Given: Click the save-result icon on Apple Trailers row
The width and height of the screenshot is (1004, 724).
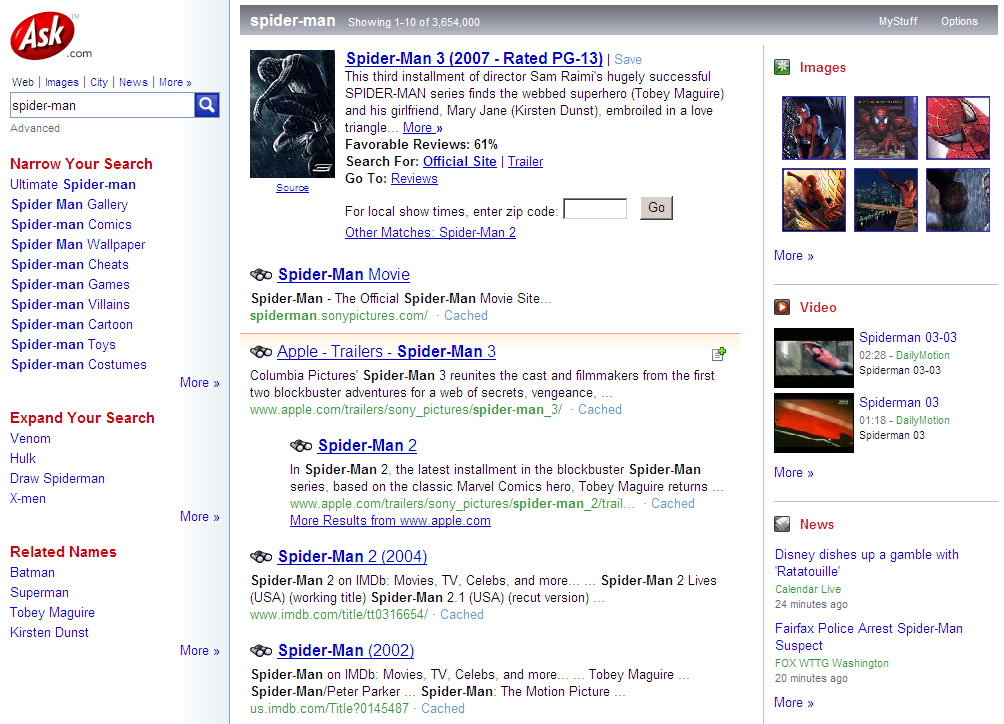Looking at the screenshot, I should pos(718,354).
